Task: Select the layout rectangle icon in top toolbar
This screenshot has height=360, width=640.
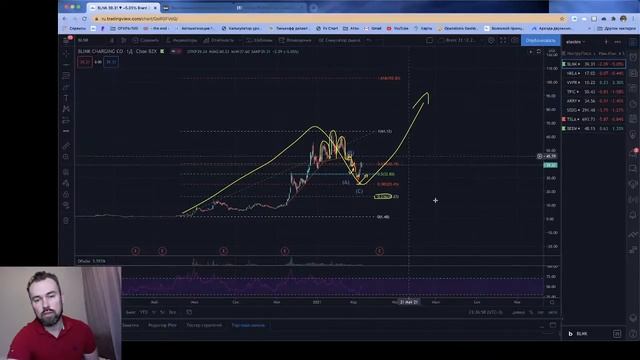Action: pyautogui.click(x=429, y=40)
